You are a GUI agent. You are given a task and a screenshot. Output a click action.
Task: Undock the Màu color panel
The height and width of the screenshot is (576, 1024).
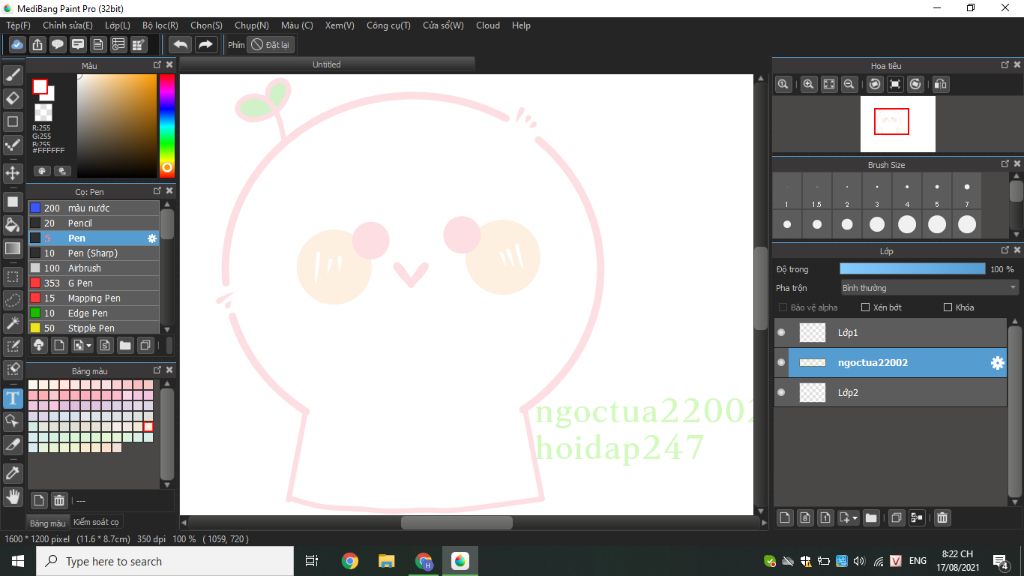click(x=157, y=65)
